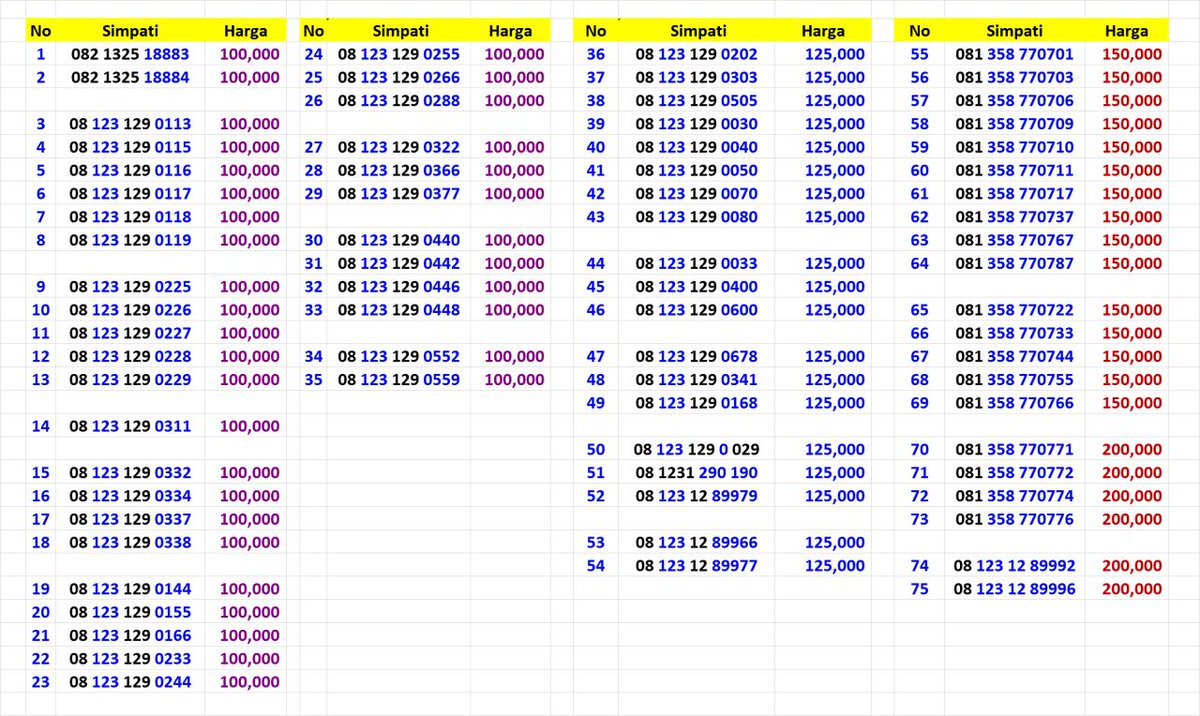The image size is (1200, 716).
Task: Click number 08 123 129 0225
Action: (130, 287)
